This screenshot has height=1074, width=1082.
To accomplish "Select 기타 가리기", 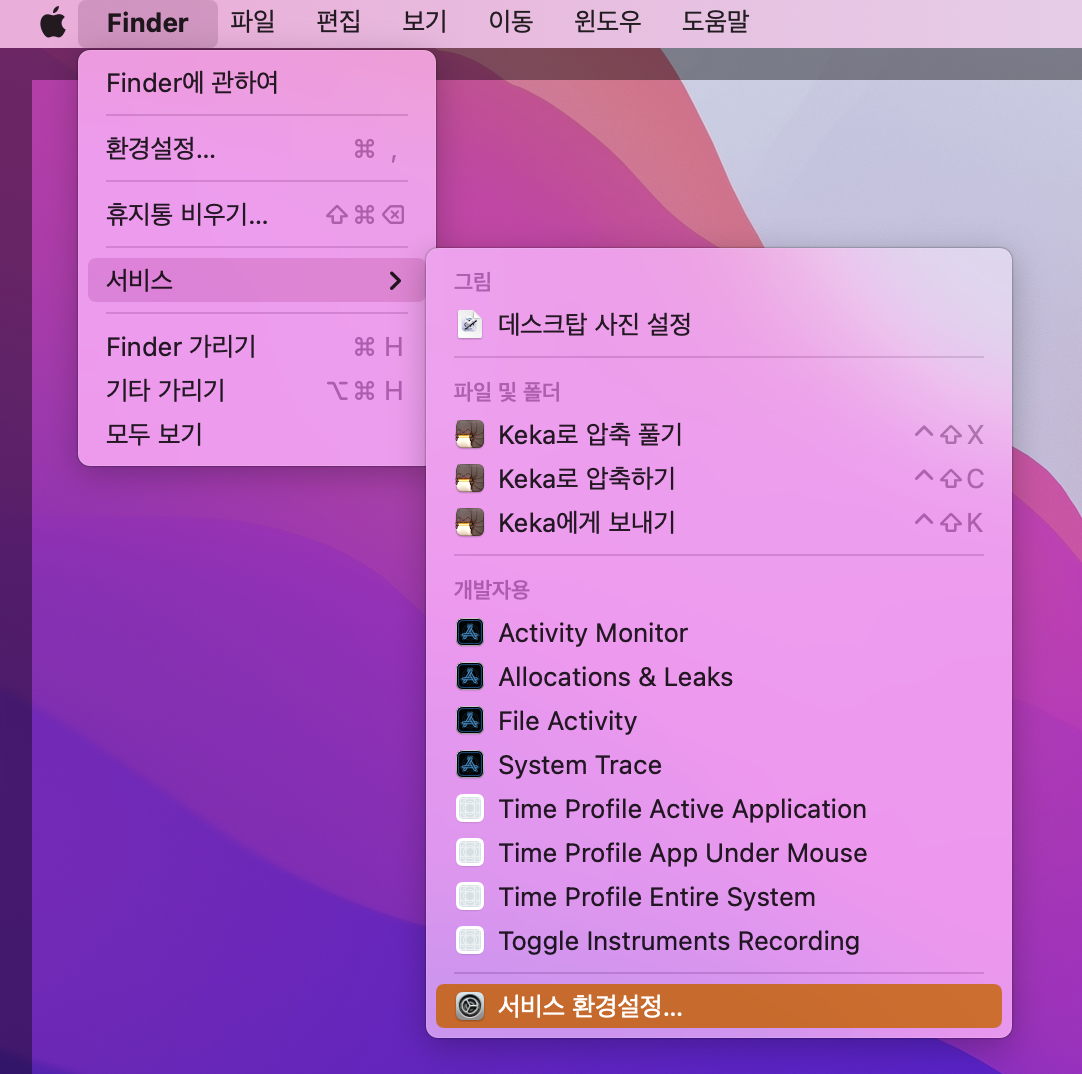I will tap(257, 391).
